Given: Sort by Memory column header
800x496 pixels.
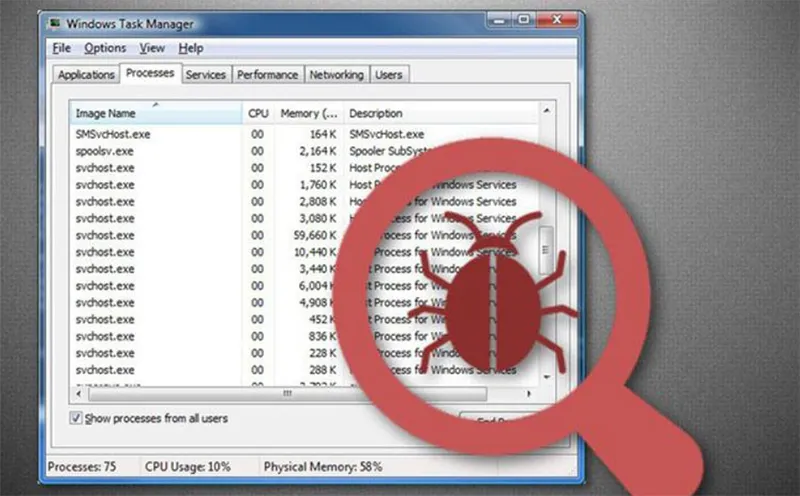Looking at the screenshot, I should tap(309, 113).
